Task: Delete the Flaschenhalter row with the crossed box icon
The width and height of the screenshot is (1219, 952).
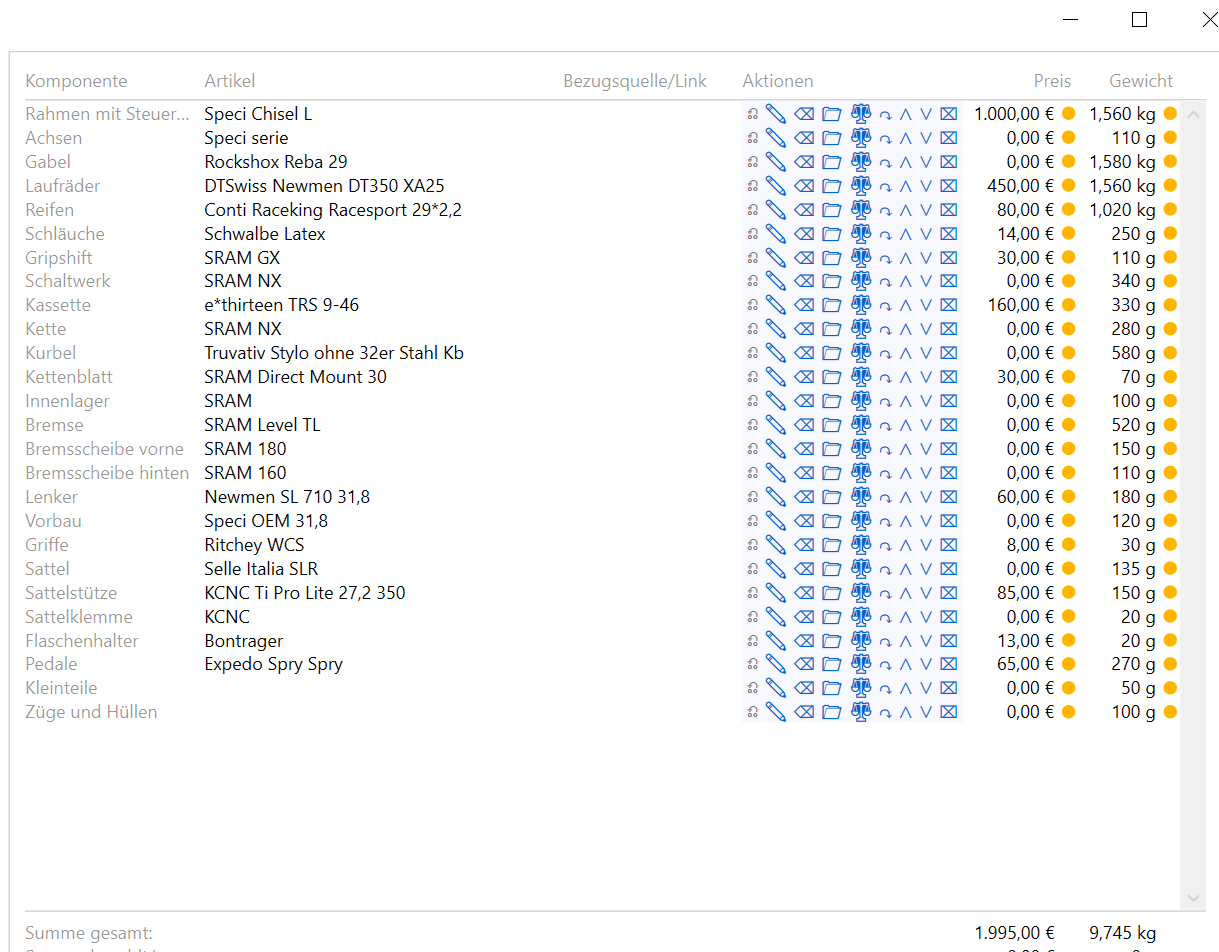Action: 949,641
